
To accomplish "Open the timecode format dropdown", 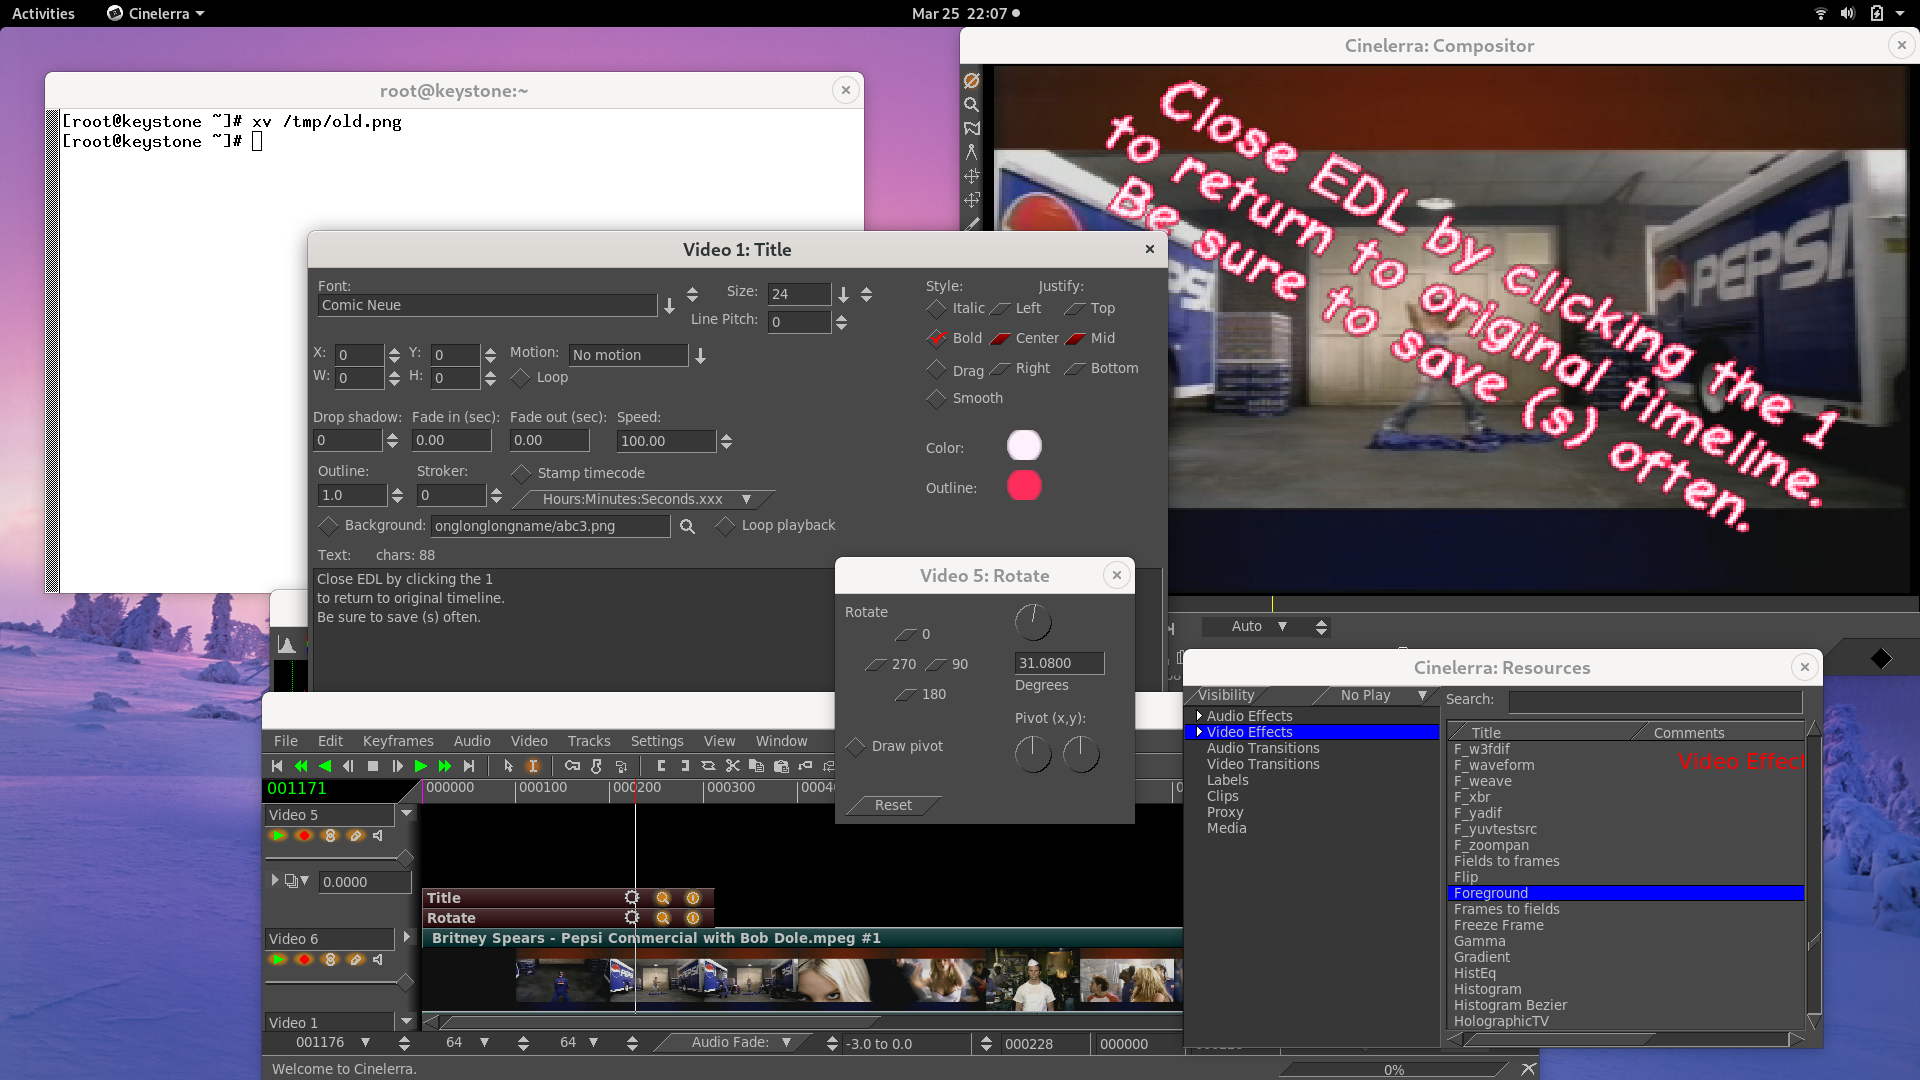I will tap(745, 499).
